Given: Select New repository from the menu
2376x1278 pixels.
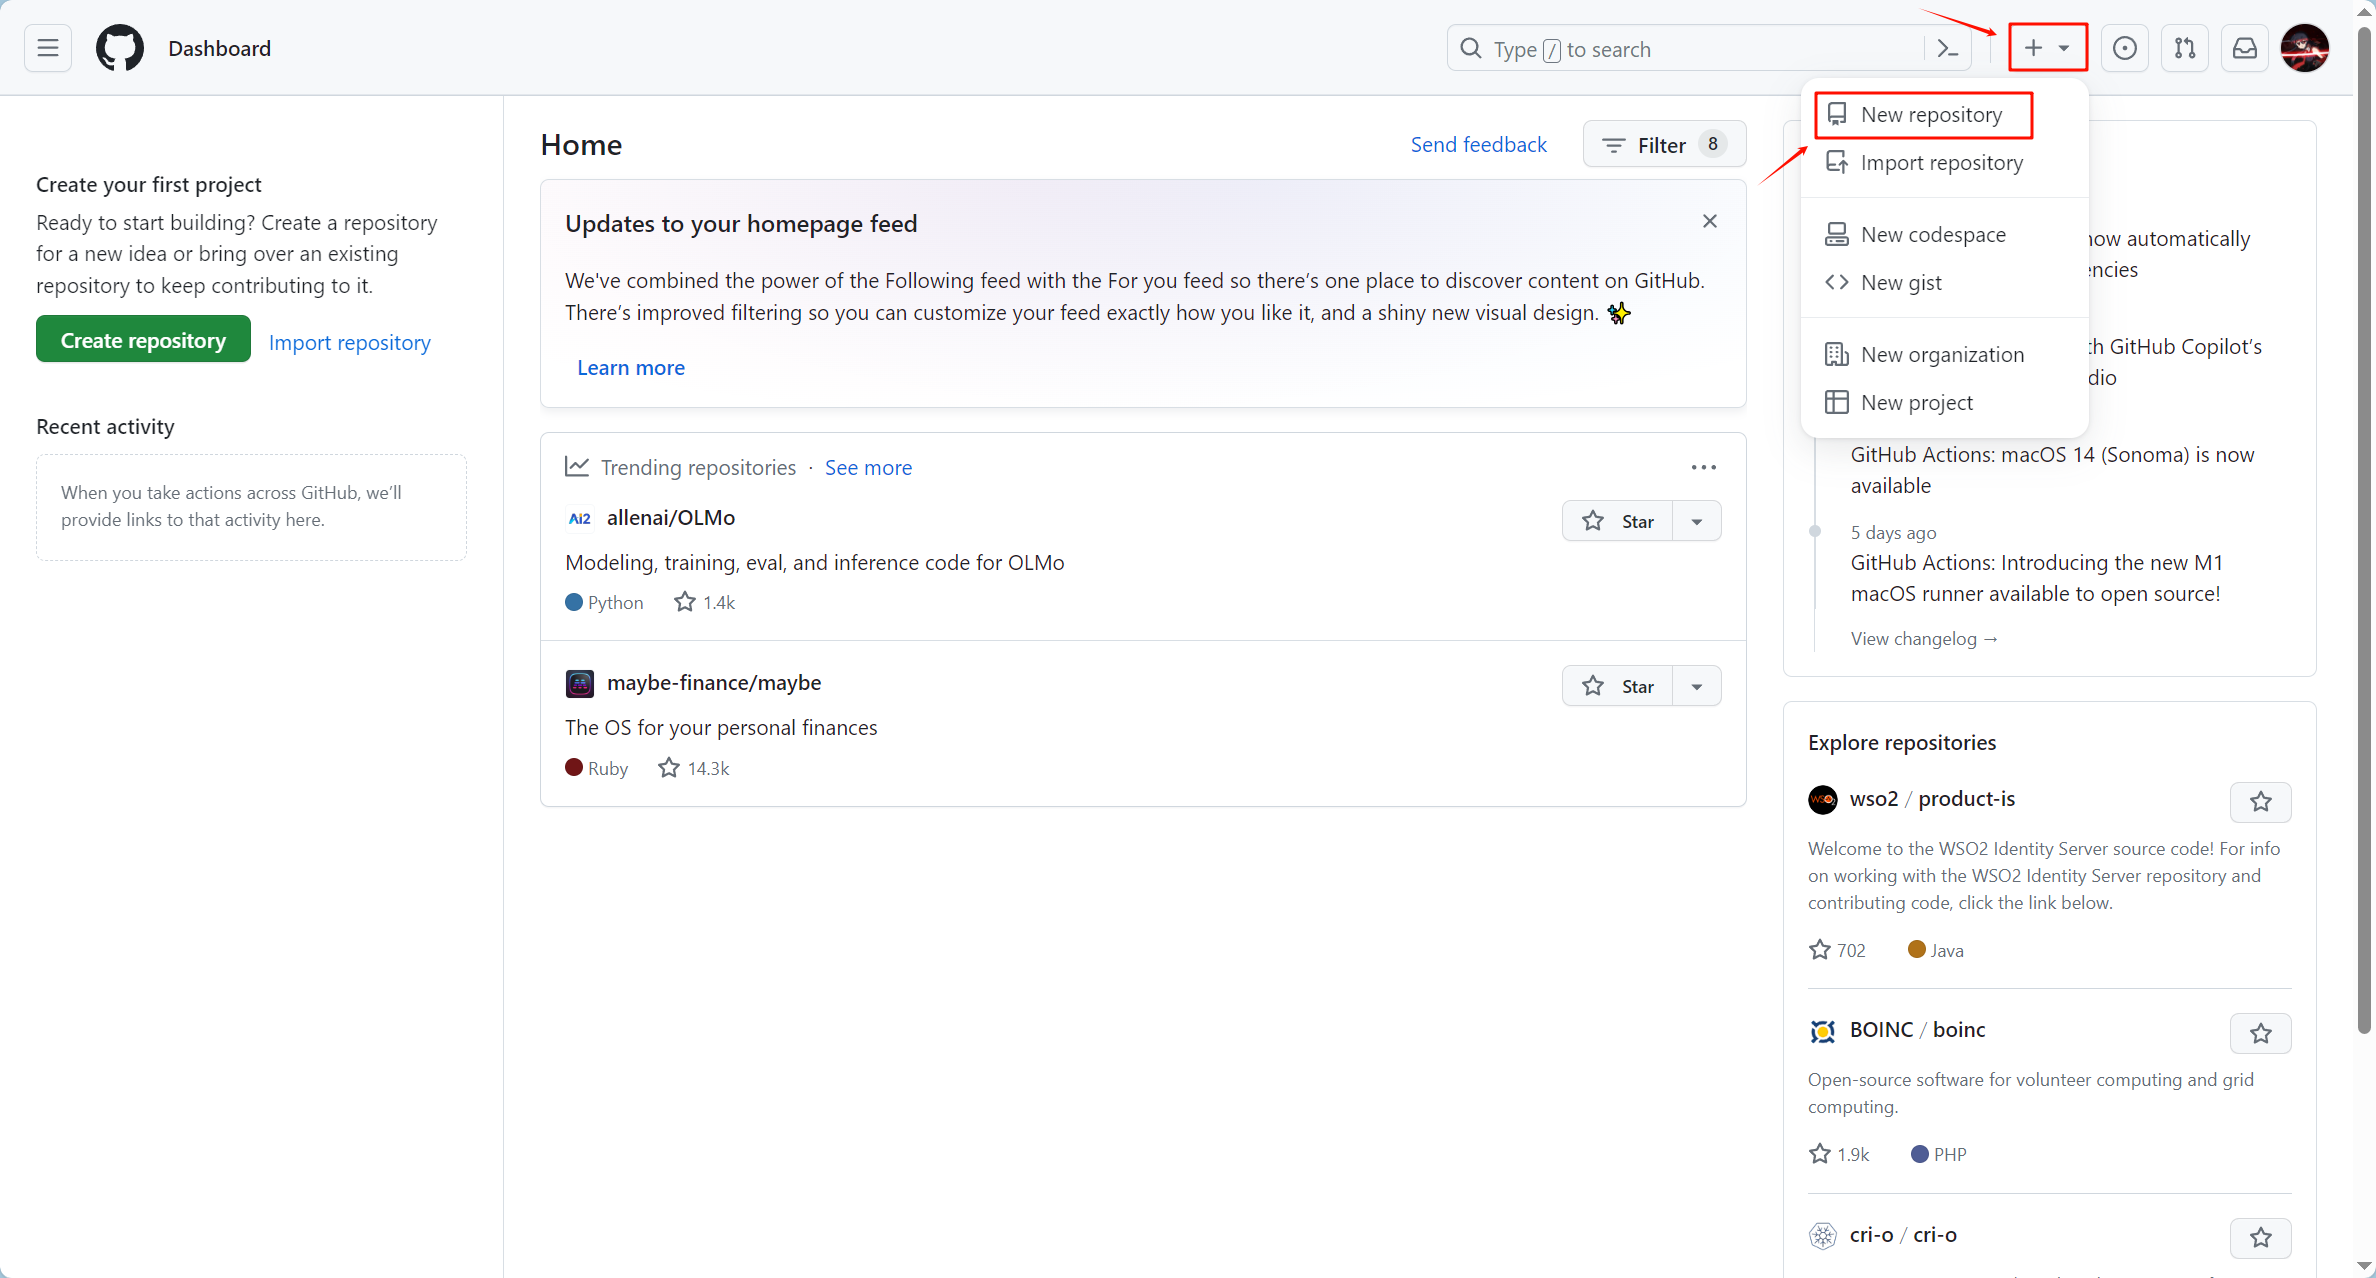Looking at the screenshot, I should tap(1930, 115).
